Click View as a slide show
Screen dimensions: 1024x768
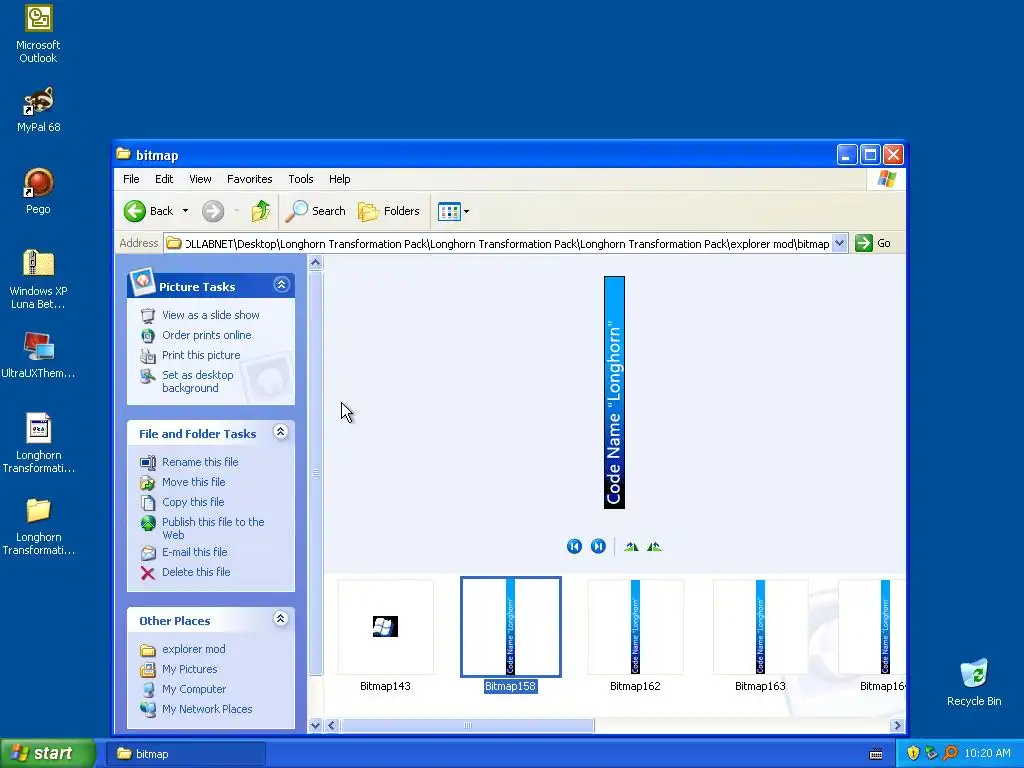[x=210, y=315]
